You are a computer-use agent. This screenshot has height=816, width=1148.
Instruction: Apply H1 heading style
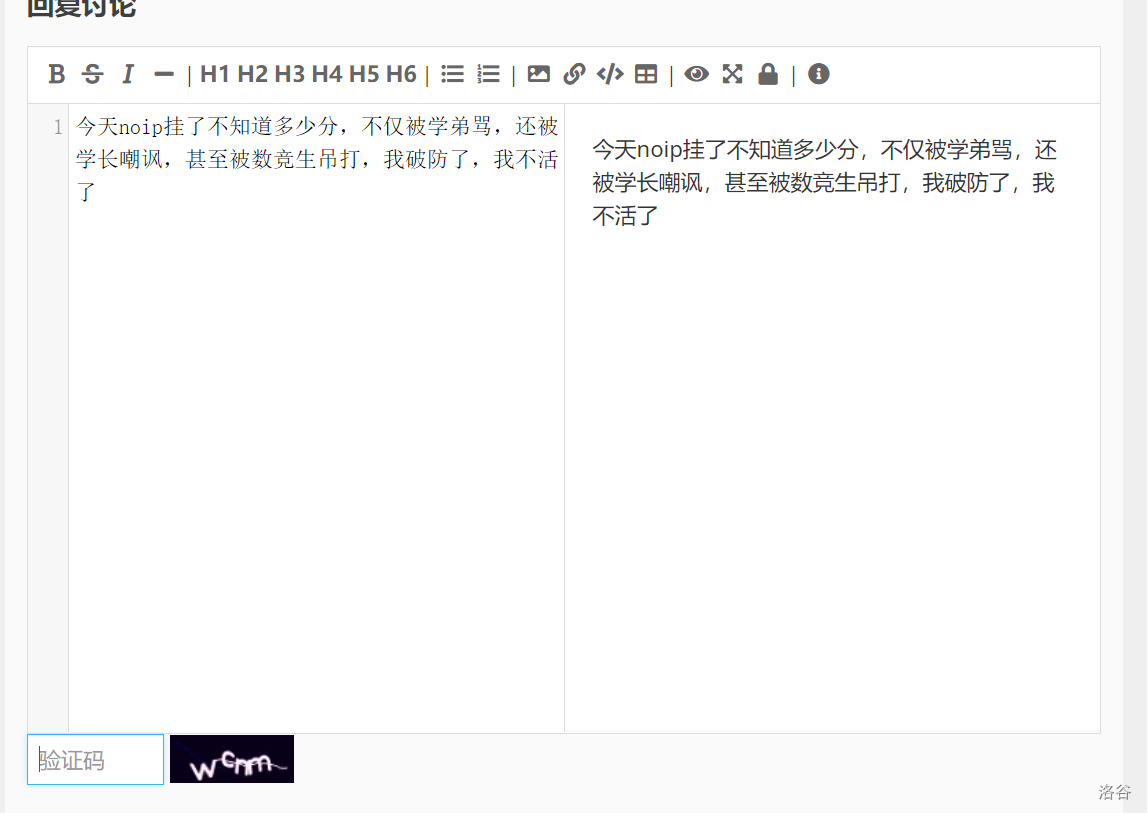215,74
